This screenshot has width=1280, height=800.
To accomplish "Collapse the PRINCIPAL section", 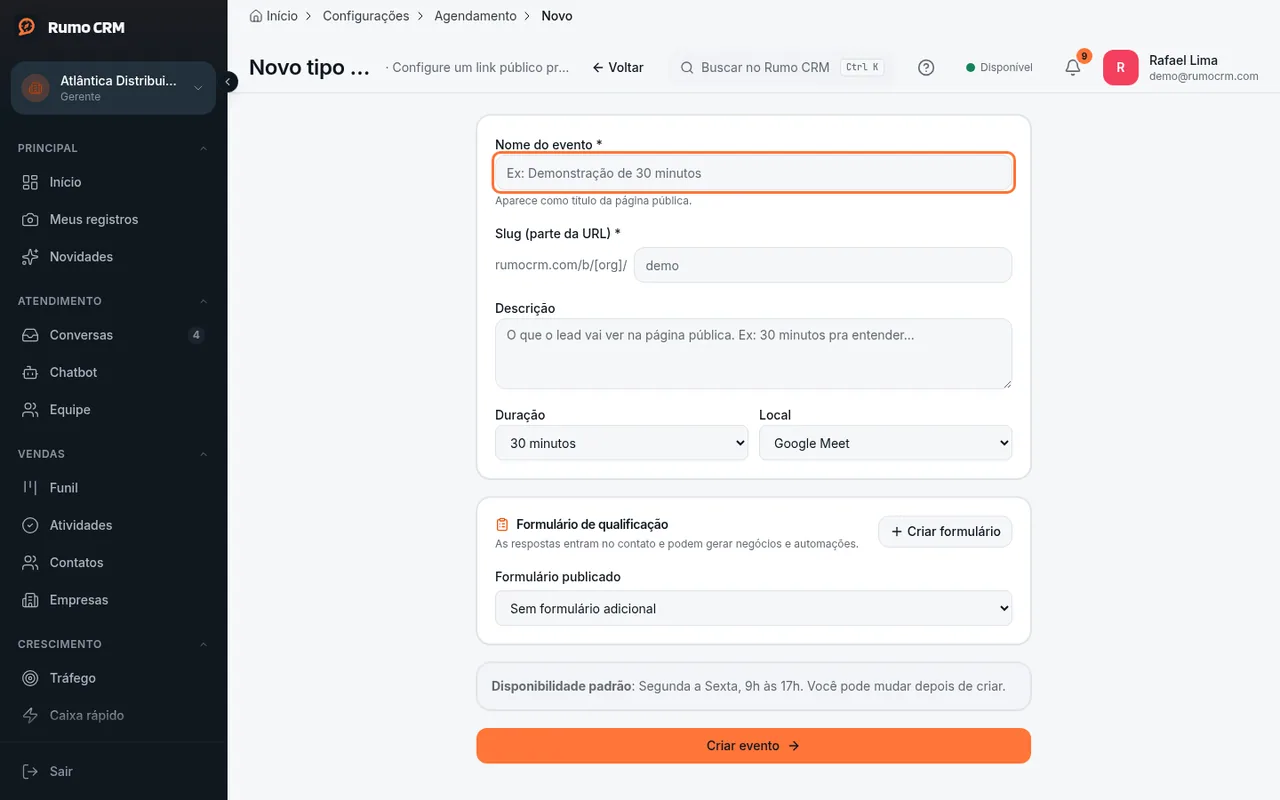I will coord(203,148).
